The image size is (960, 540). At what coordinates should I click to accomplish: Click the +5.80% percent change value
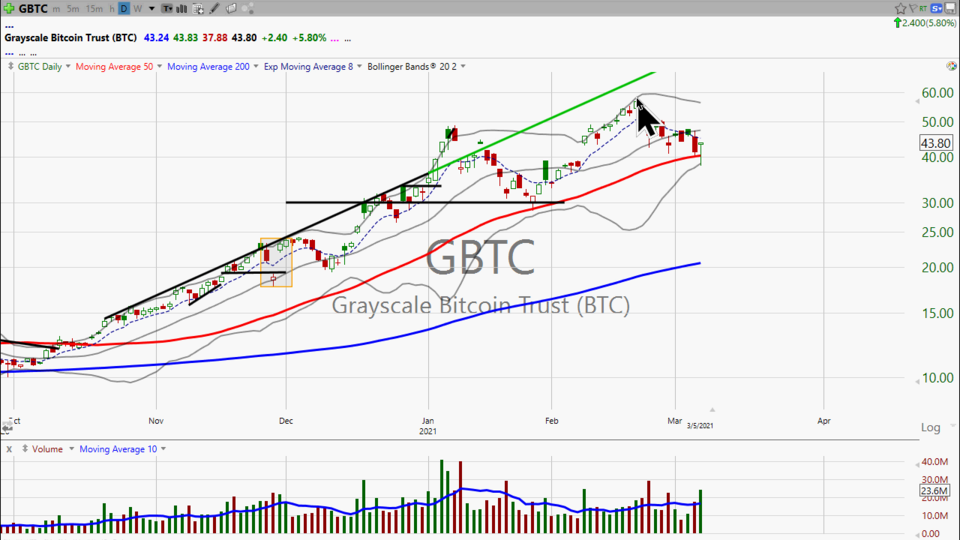pos(309,38)
